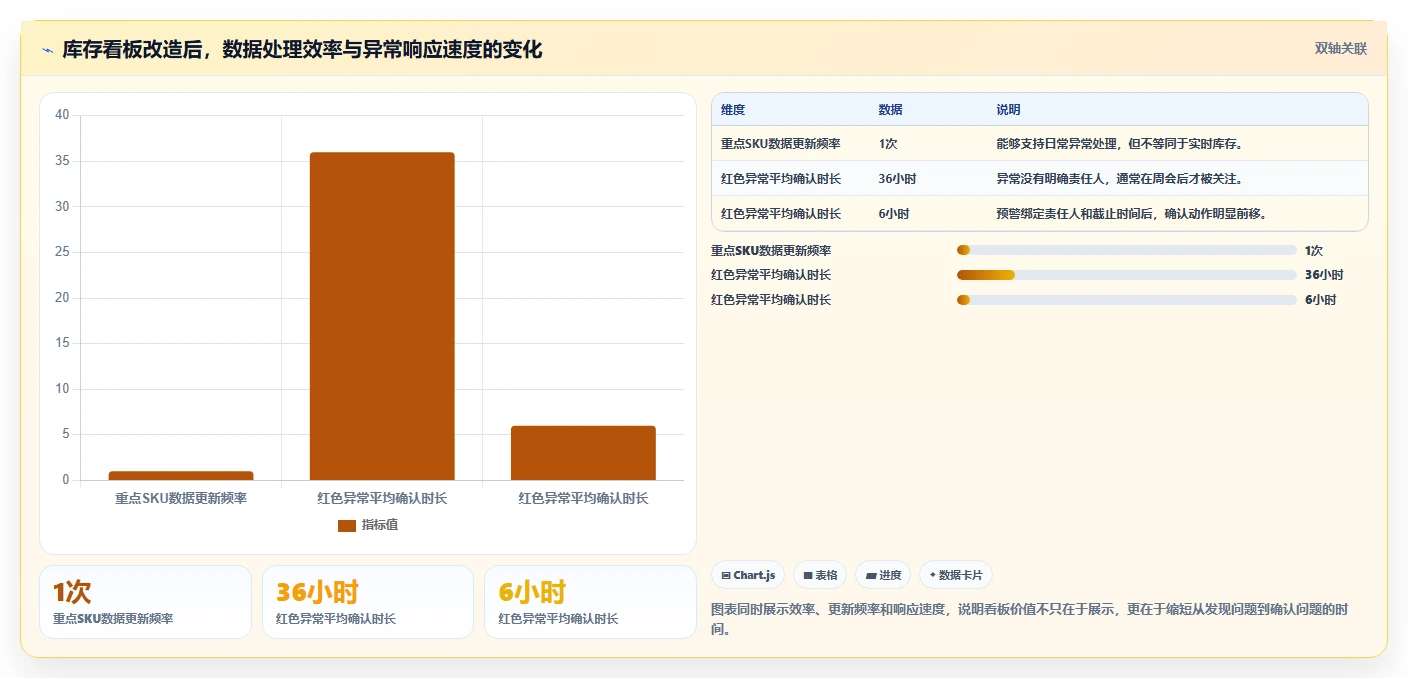Open the 数据卡片 chip

956,575
